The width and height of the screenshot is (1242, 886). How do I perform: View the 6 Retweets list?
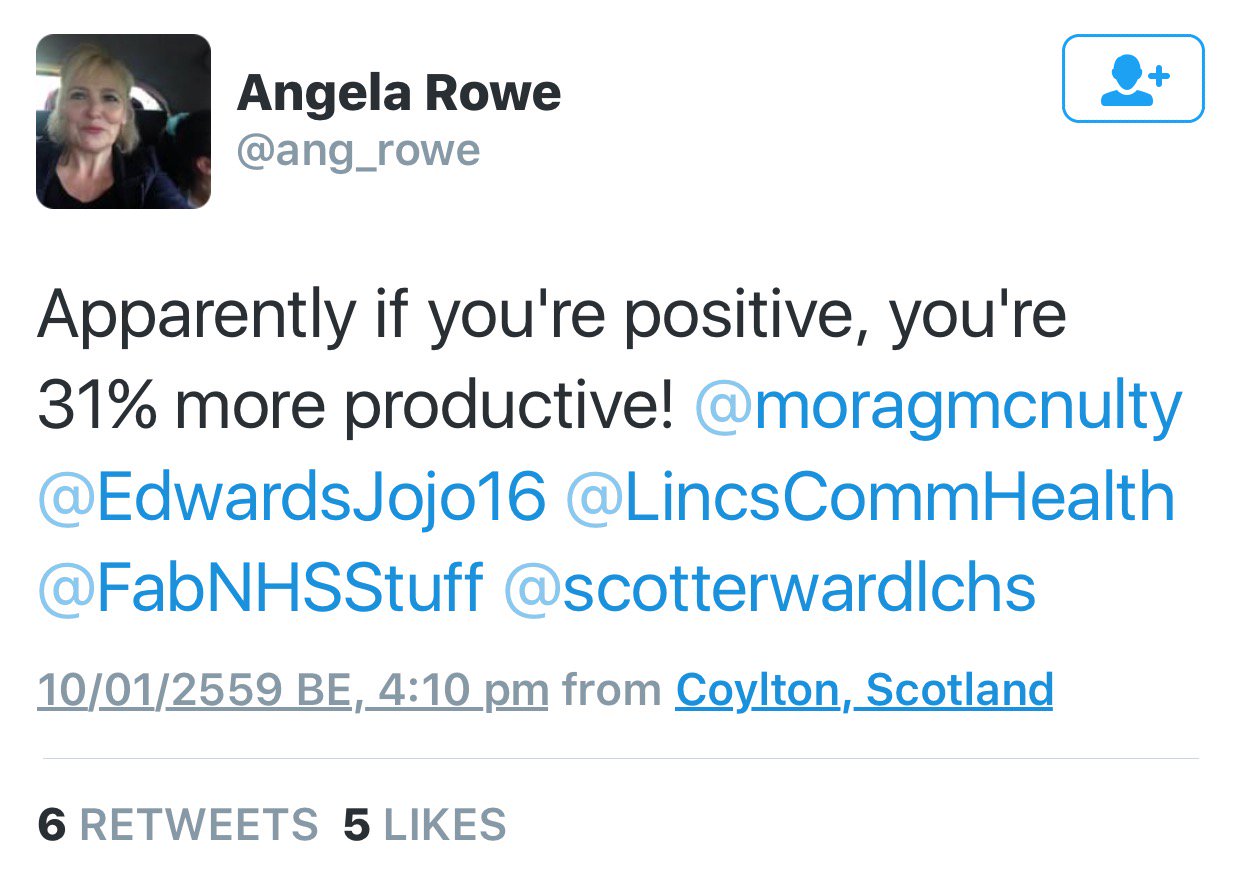pos(178,825)
